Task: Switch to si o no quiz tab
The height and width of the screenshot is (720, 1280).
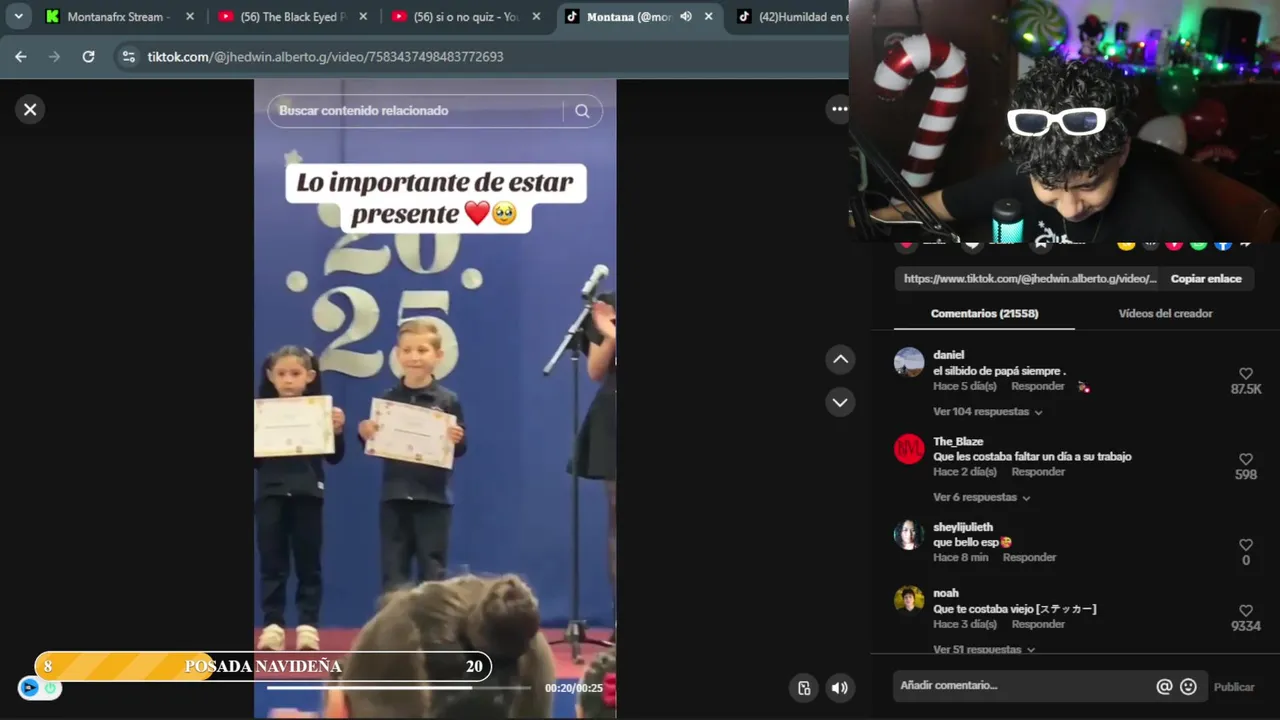Action: coord(468,17)
